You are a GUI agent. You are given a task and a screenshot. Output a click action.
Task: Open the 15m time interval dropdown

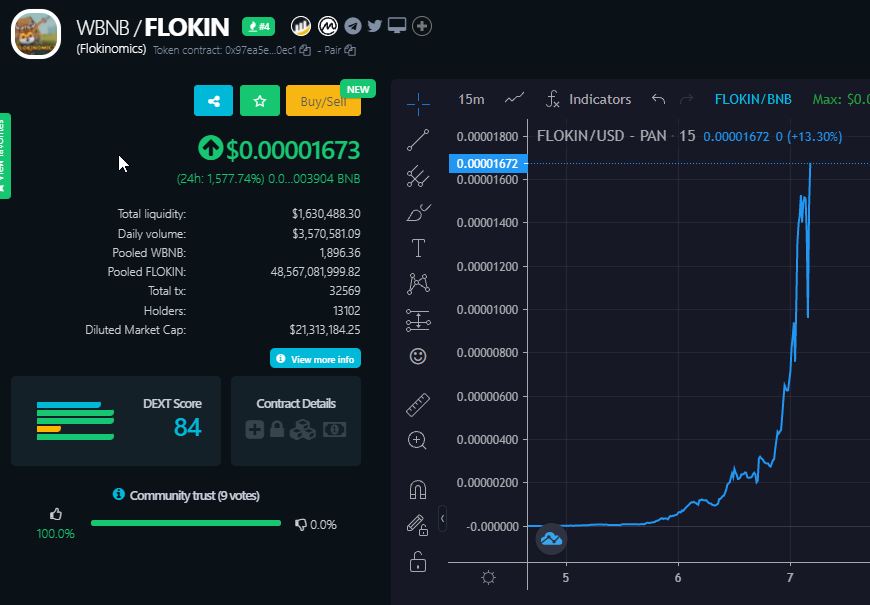[471, 99]
